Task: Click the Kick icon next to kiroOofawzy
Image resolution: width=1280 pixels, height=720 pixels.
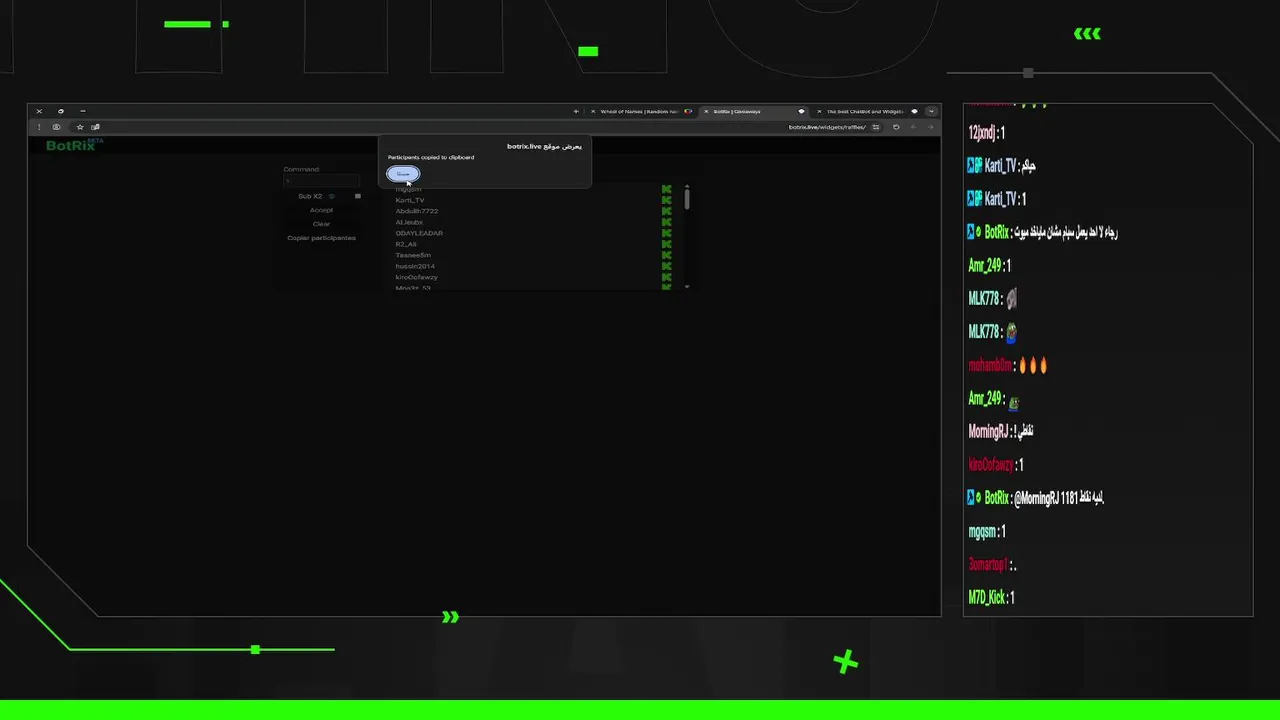Action: [x=666, y=277]
